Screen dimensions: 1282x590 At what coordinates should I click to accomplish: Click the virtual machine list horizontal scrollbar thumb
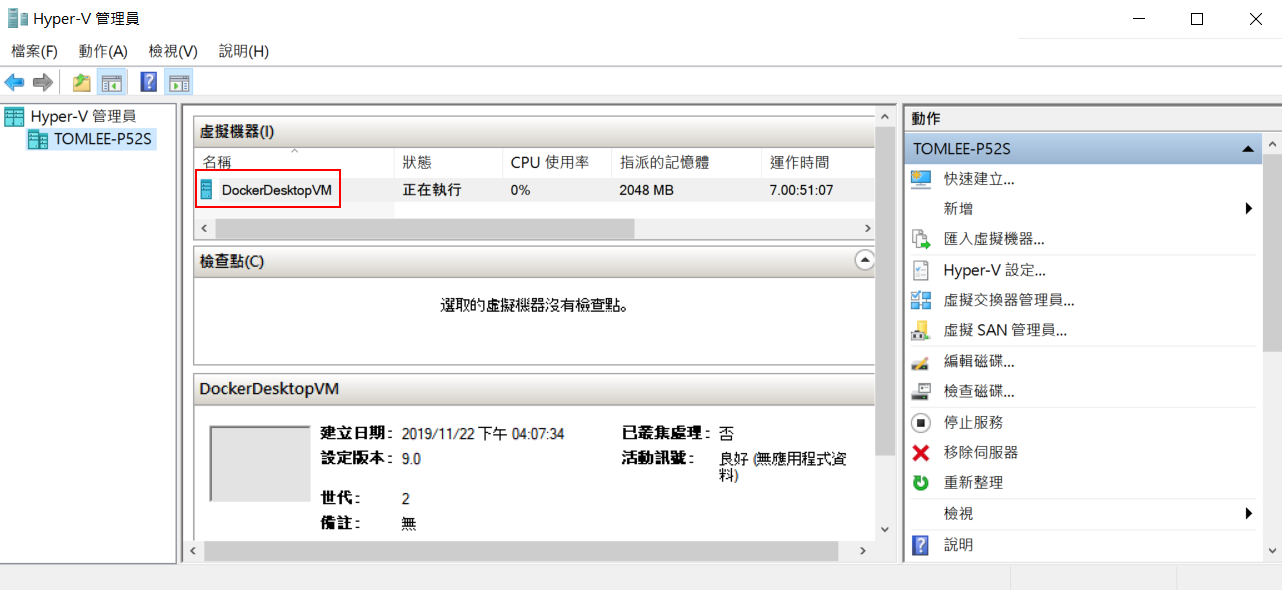[x=423, y=228]
